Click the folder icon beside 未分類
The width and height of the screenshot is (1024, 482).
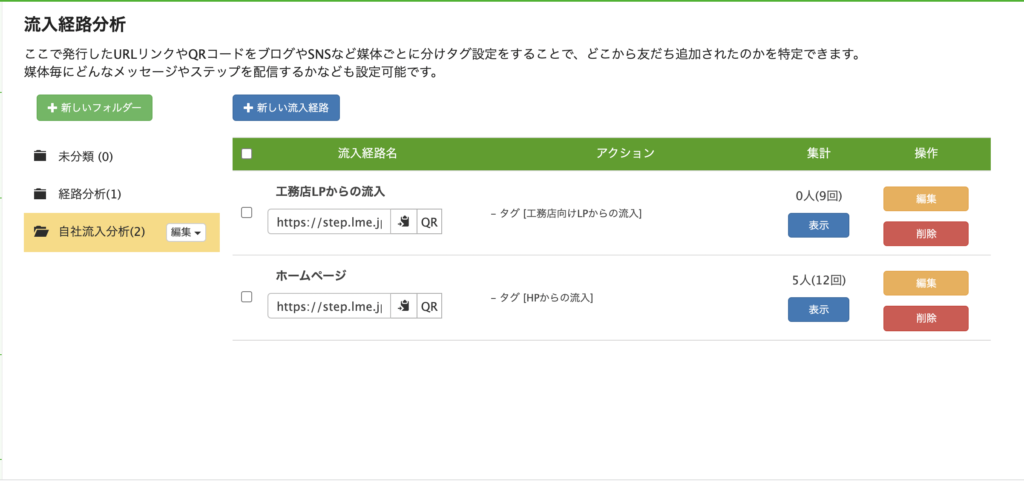[x=40, y=156]
